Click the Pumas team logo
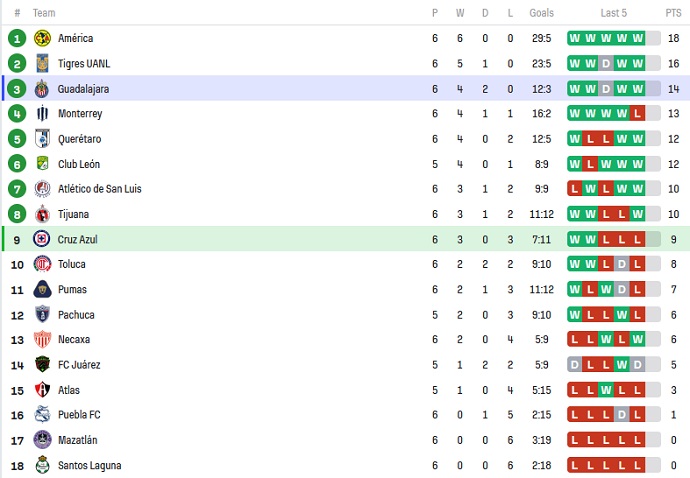 pos(42,289)
